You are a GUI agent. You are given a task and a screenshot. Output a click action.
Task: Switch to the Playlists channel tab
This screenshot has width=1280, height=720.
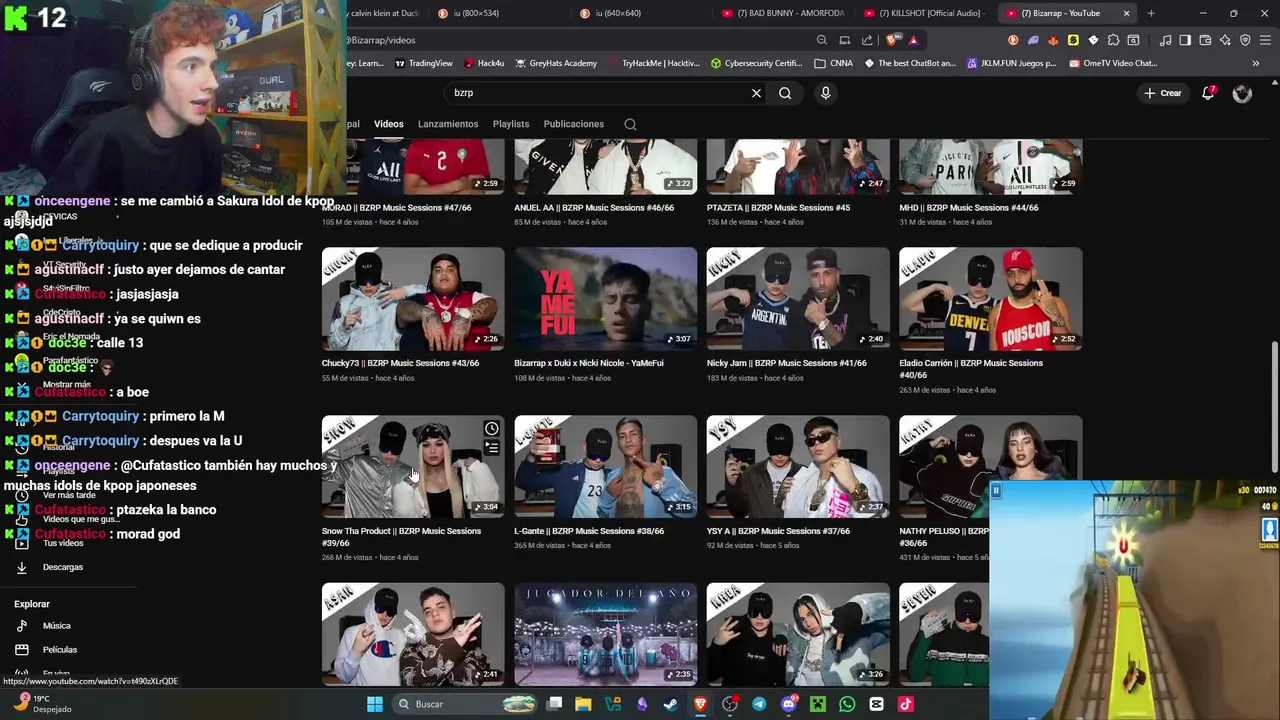click(511, 124)
